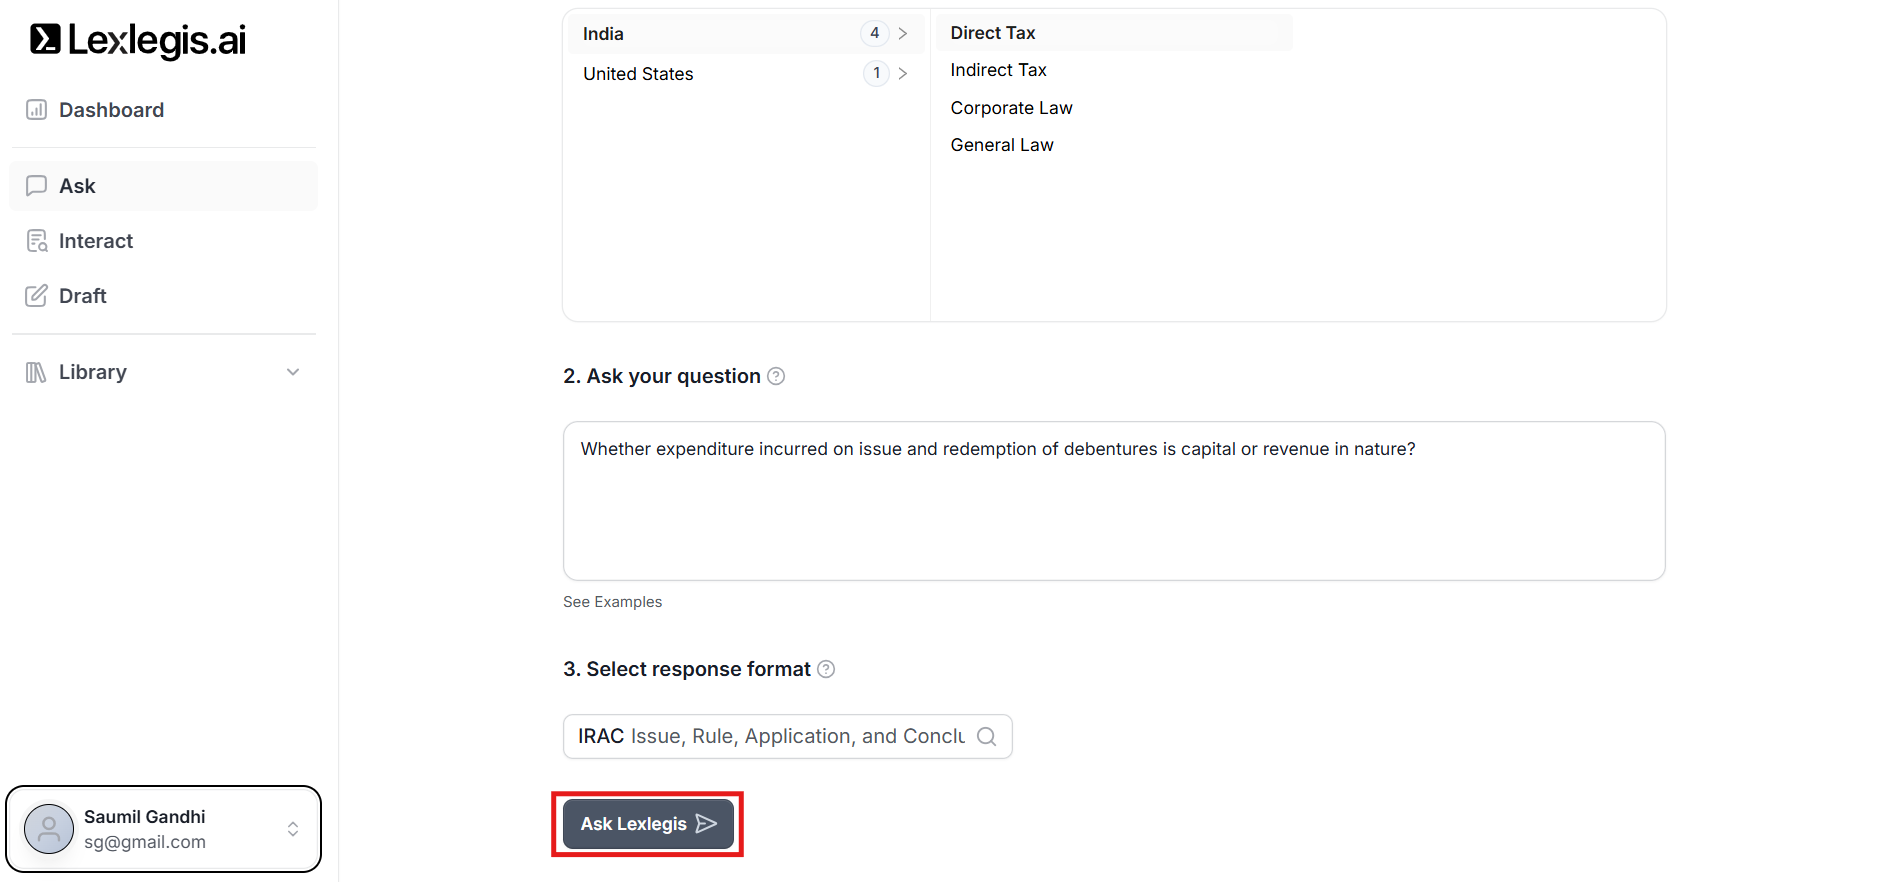Expand the Library menu chevron
This screenshot has width=1882, height=882.
tap(293, 372)
